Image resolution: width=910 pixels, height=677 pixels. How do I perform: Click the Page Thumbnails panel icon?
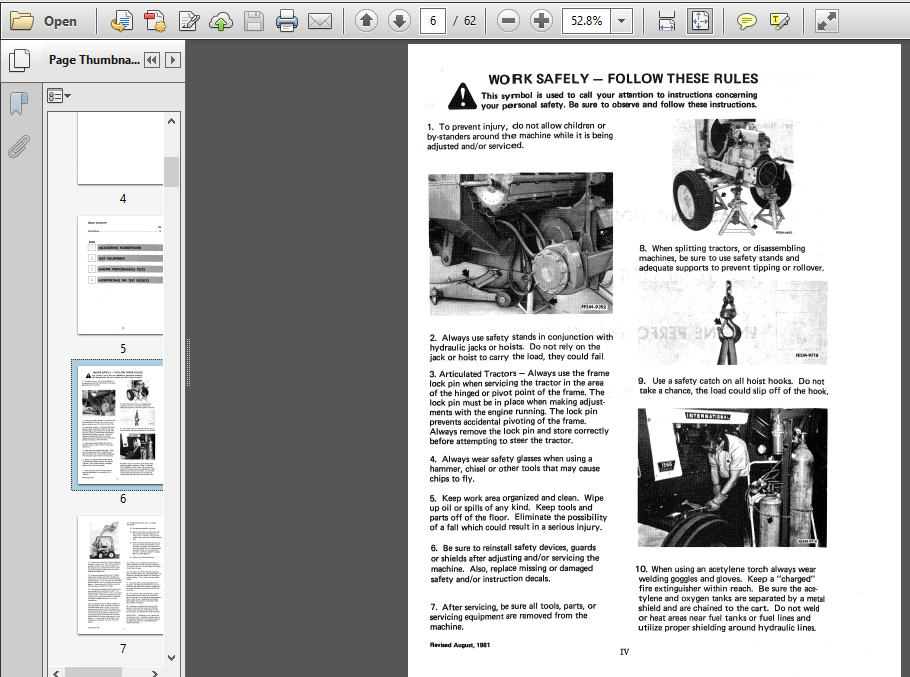click(x=20, y=60)
